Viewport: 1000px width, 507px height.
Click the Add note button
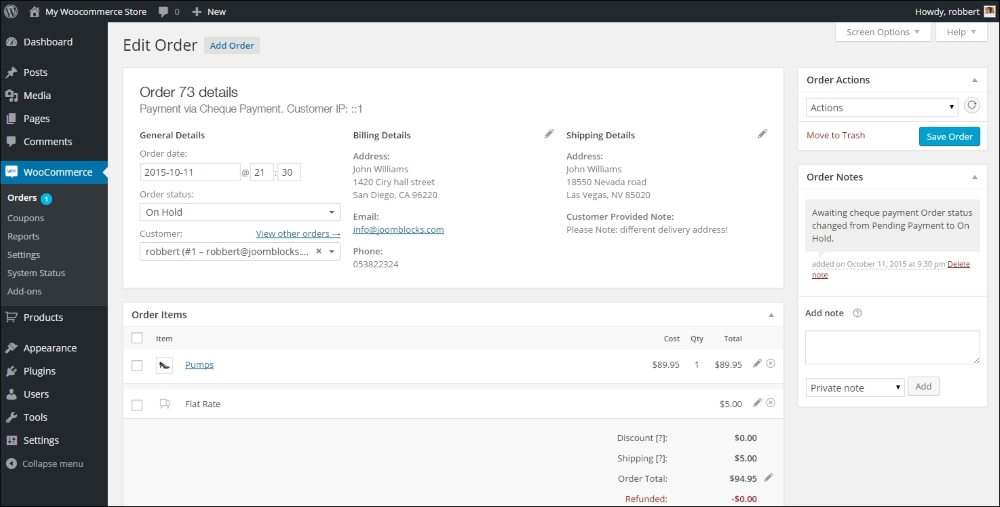click(x=923, y=386)
